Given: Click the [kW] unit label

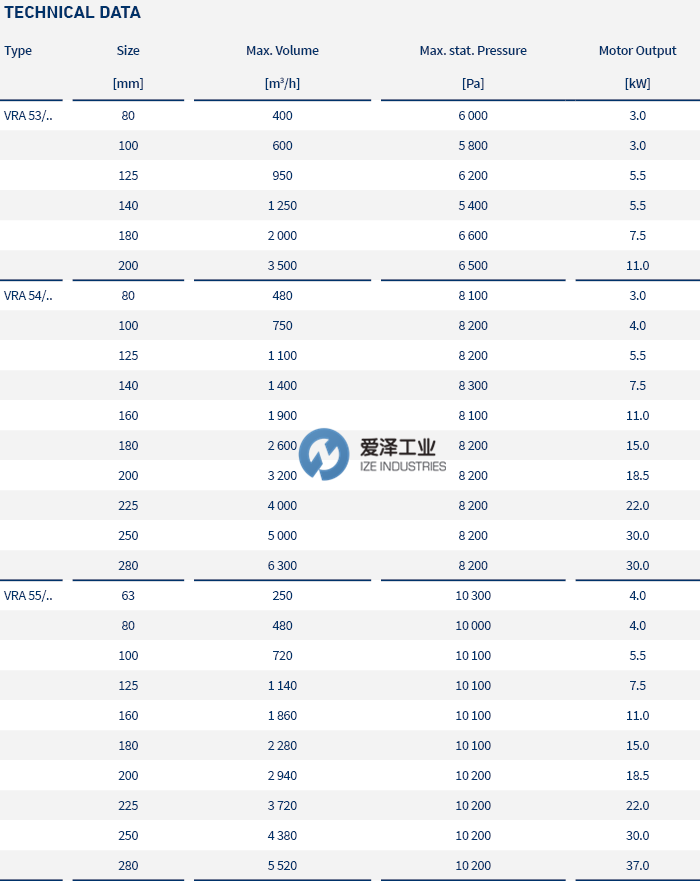Looking at the screenshot, I should tap(637, 84).
